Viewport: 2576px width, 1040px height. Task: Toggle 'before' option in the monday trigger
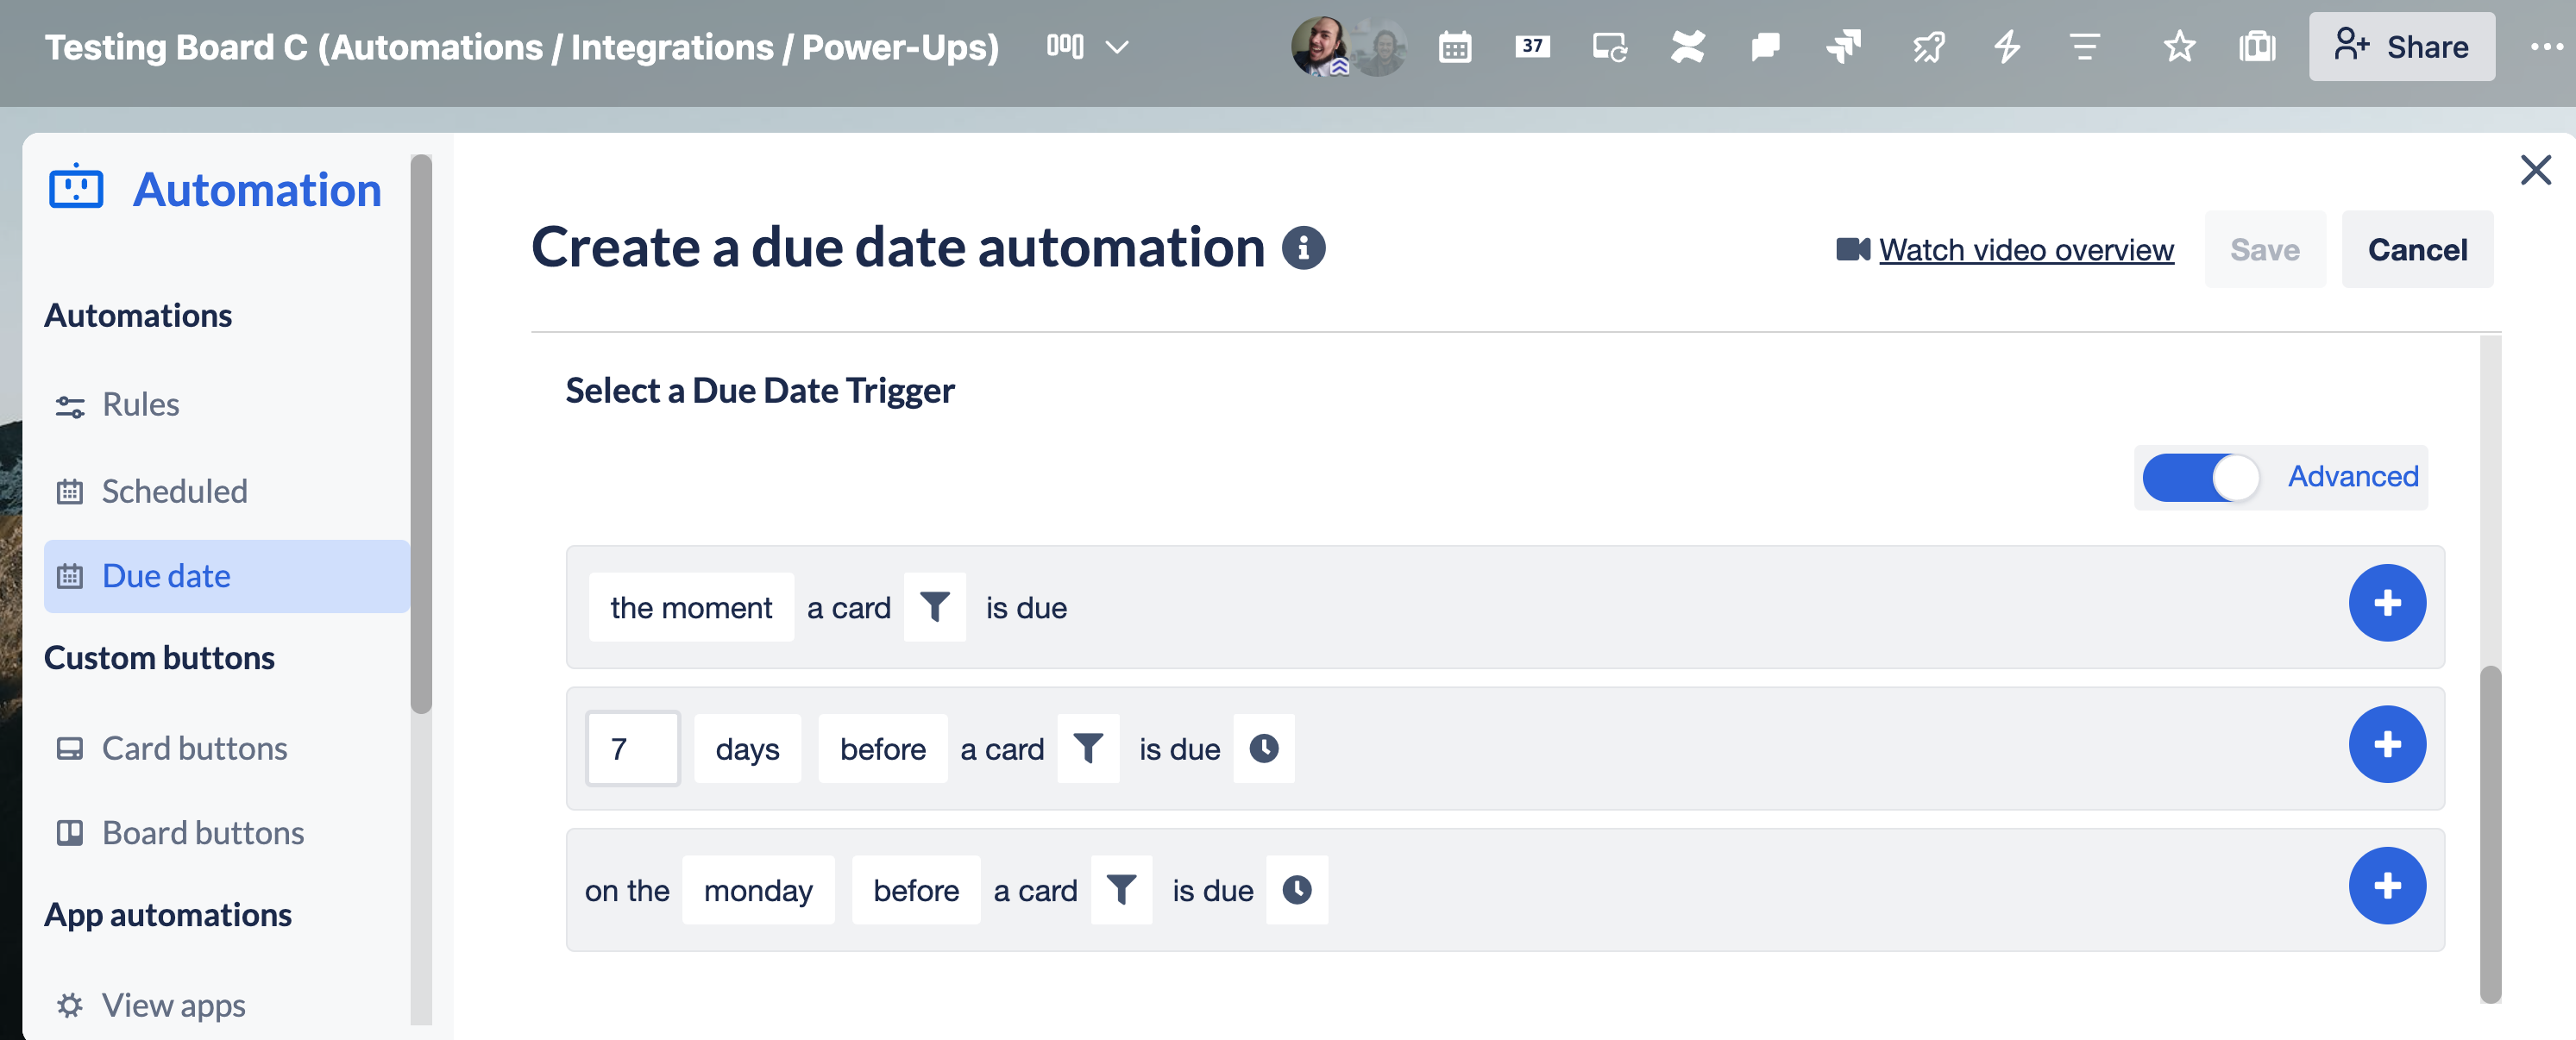[915, 889]
